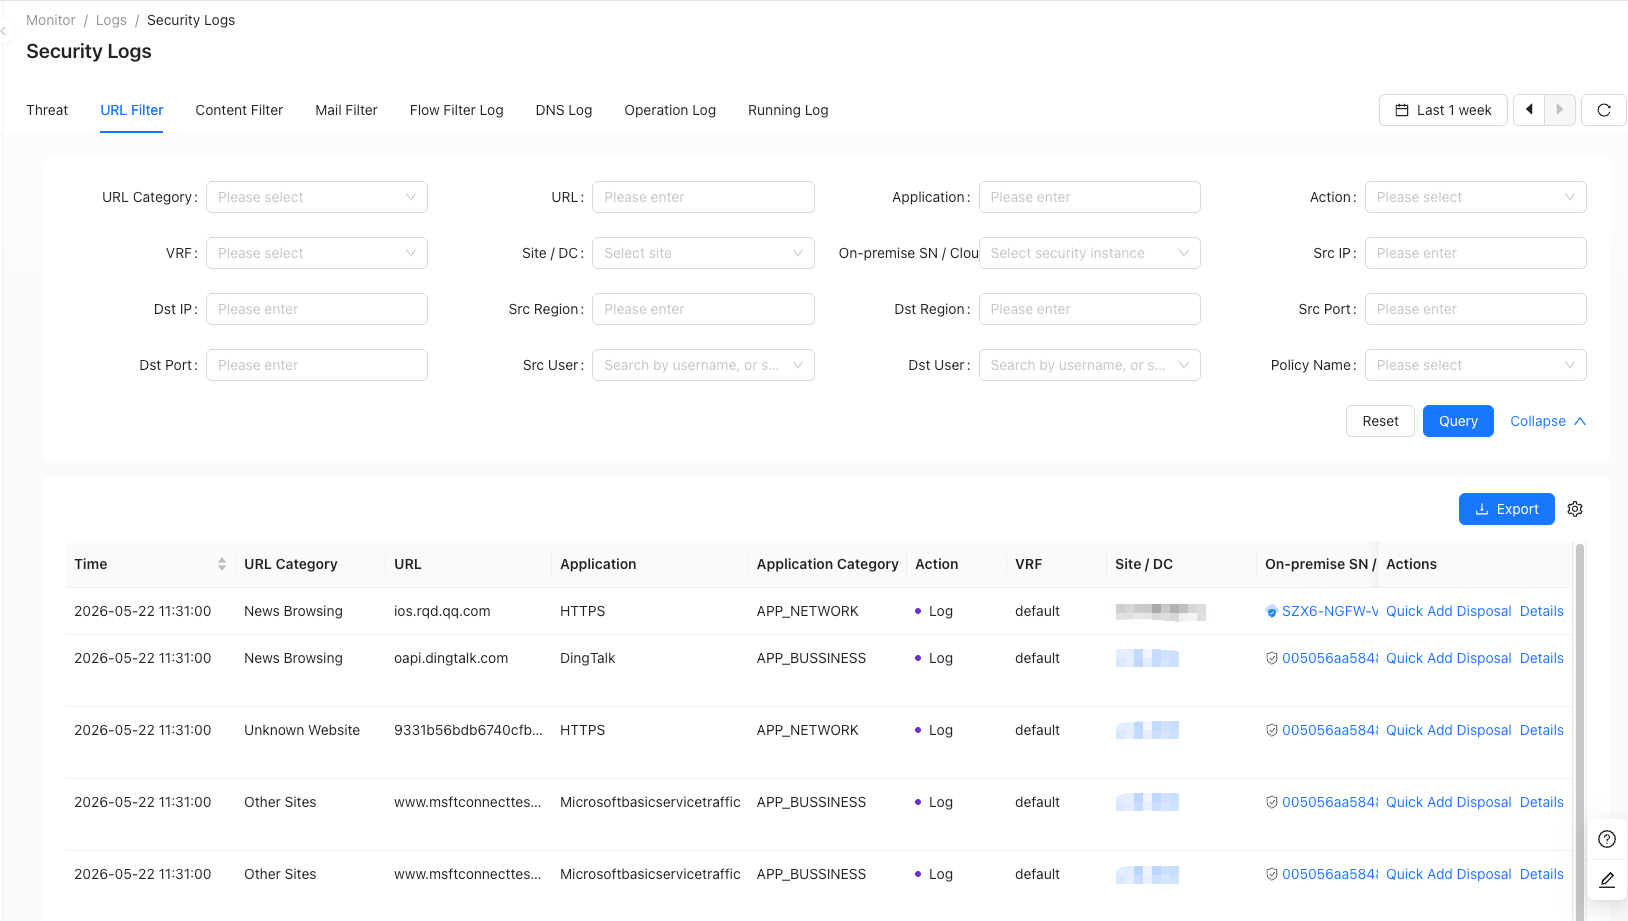Click the Src Region input field
This screenshot has width=1628, height=921.
(703, 309)
